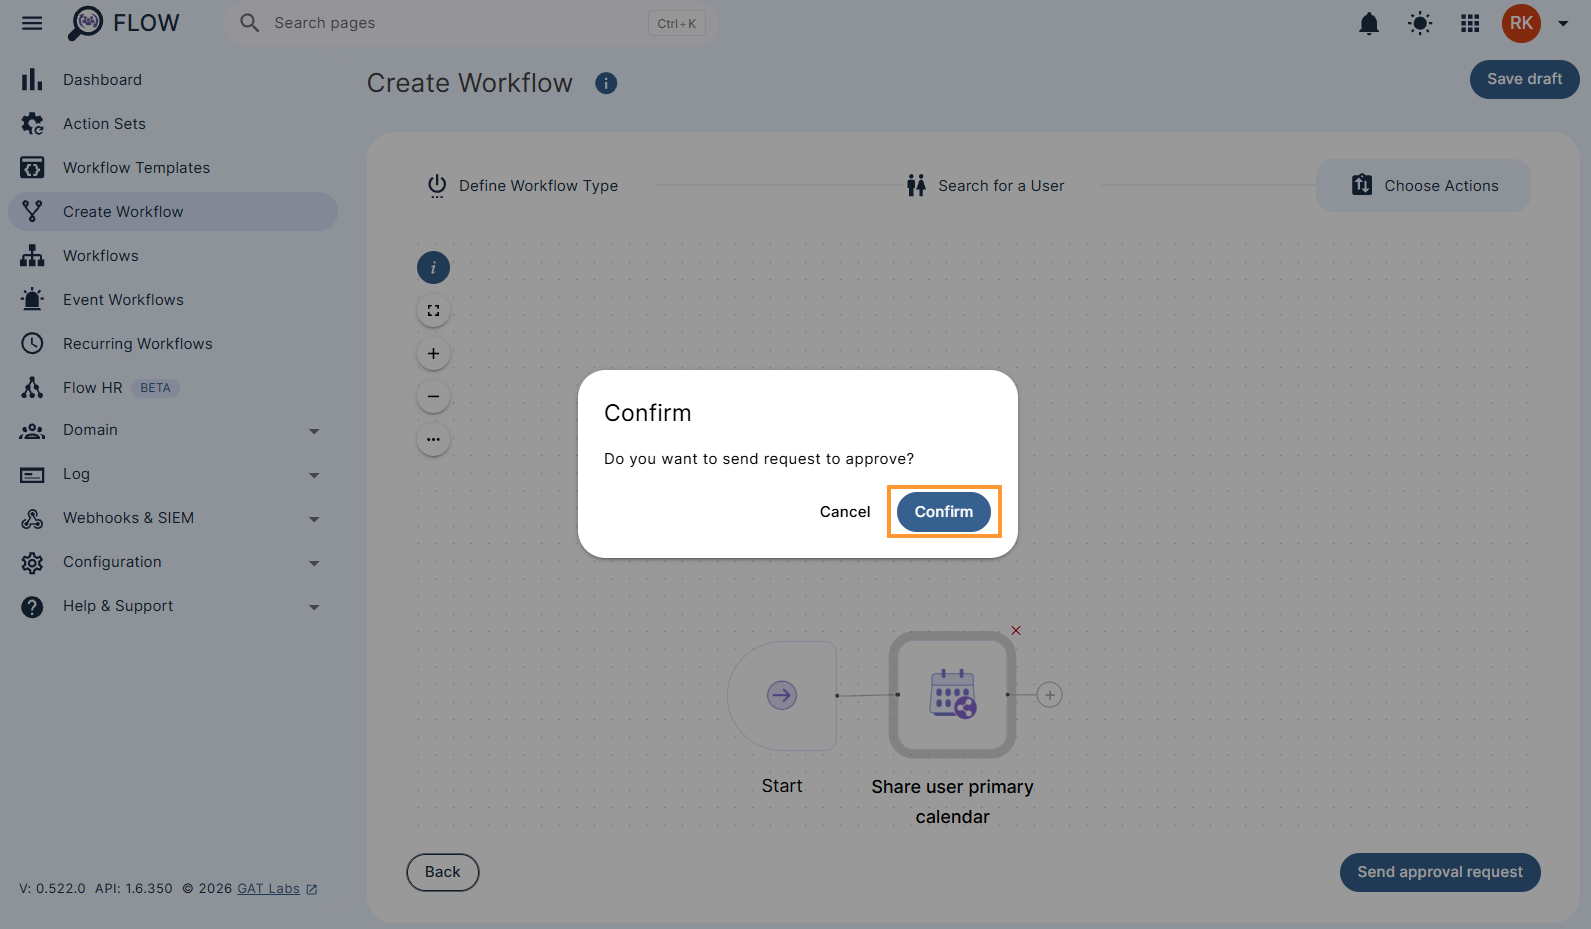Click the Domain people icon
The image size is (1591, 929).
click(32, 431)
